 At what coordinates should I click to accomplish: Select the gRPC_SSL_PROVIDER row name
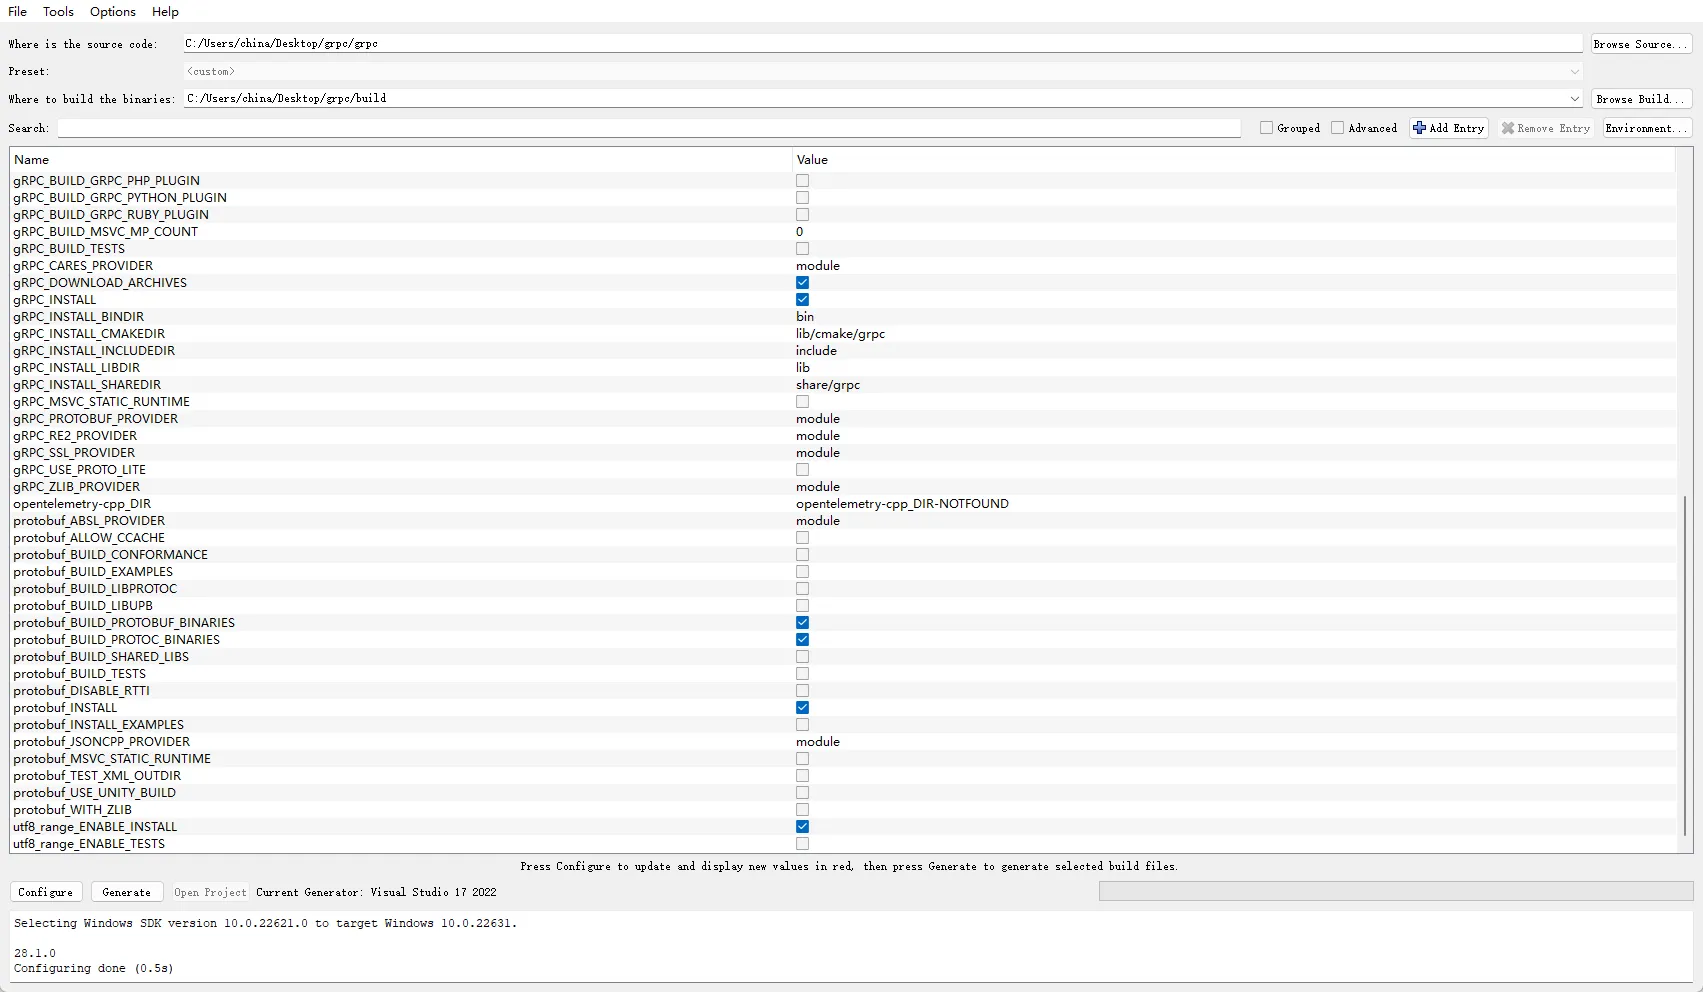click(74, 453)
